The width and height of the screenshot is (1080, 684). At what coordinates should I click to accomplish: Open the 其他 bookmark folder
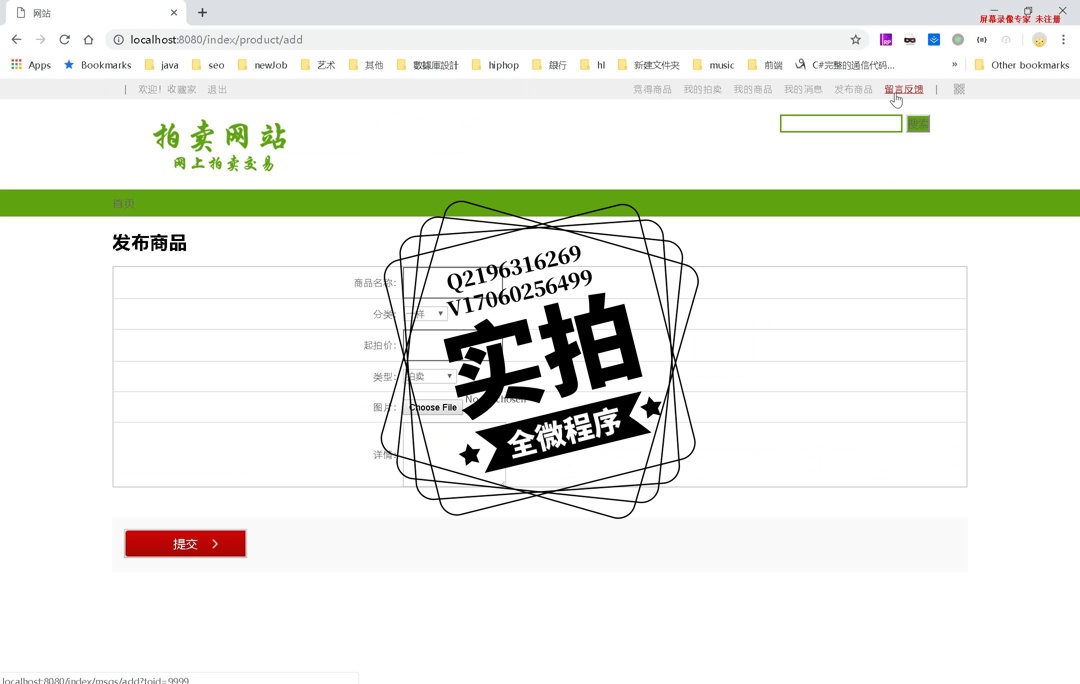click(366, 65)
